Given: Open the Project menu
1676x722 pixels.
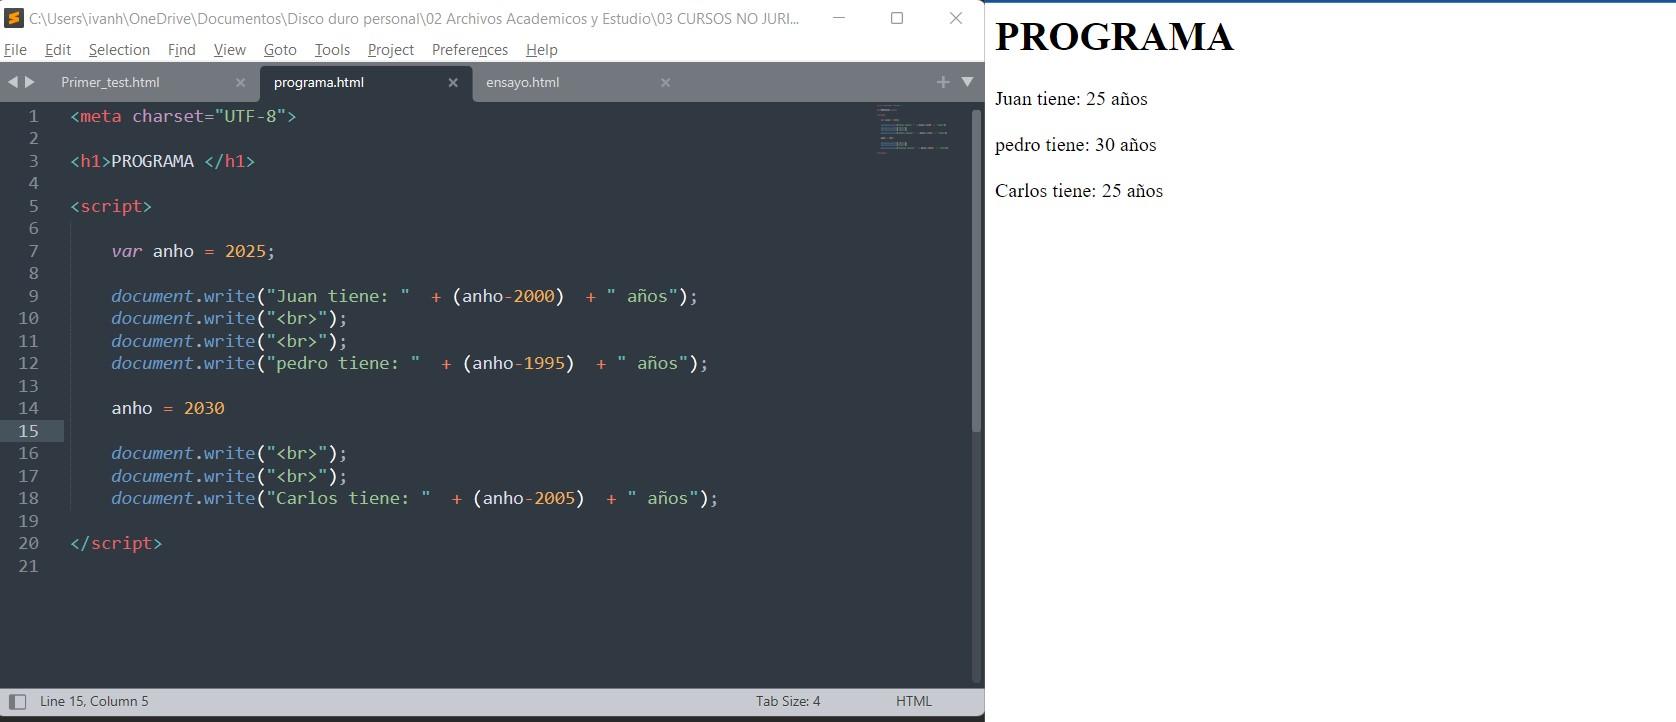Looking at the screenshot, I should click(390, 50).
